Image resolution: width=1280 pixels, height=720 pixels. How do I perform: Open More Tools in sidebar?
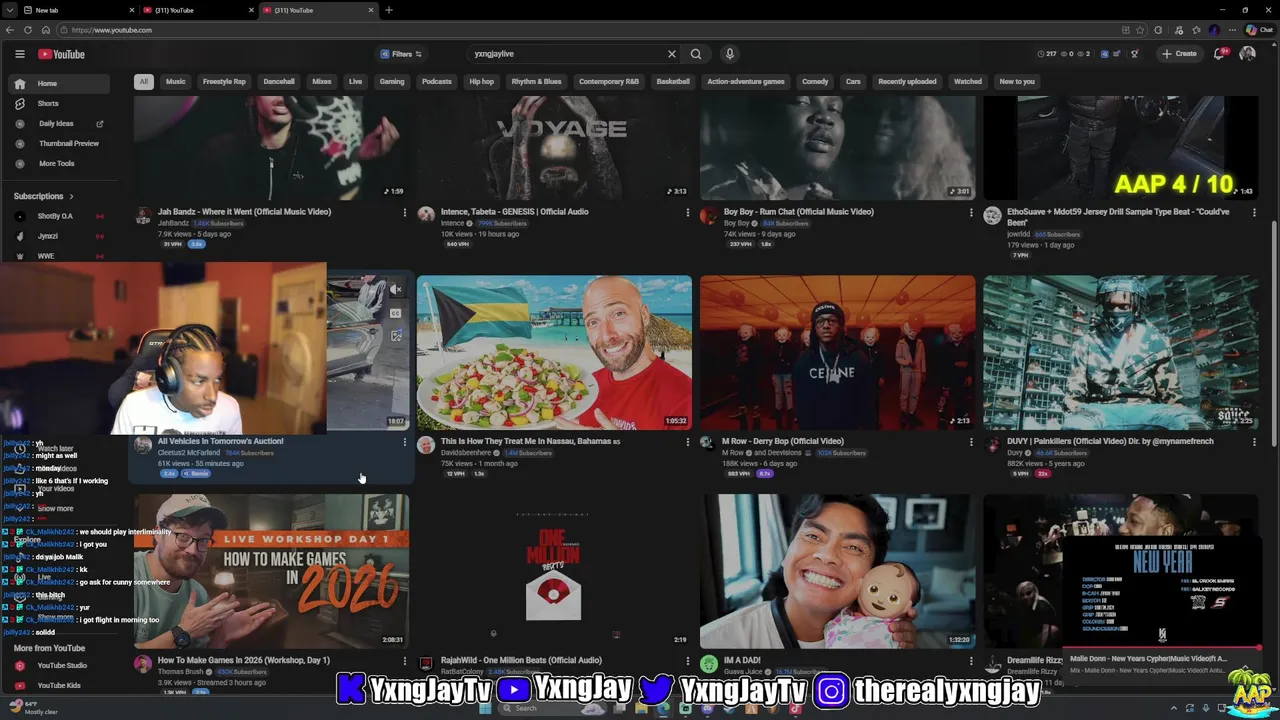[x=58, y=163]
